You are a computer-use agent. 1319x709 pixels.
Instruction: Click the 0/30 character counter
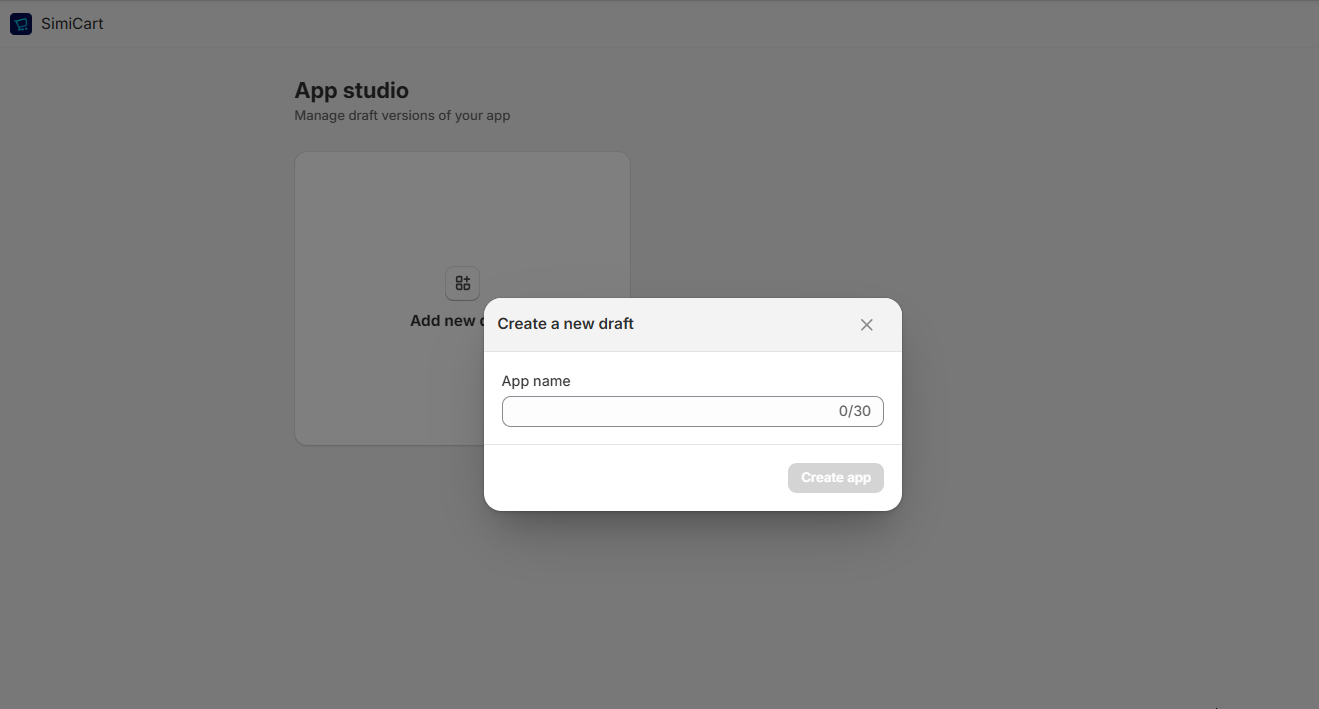point(854,412)
